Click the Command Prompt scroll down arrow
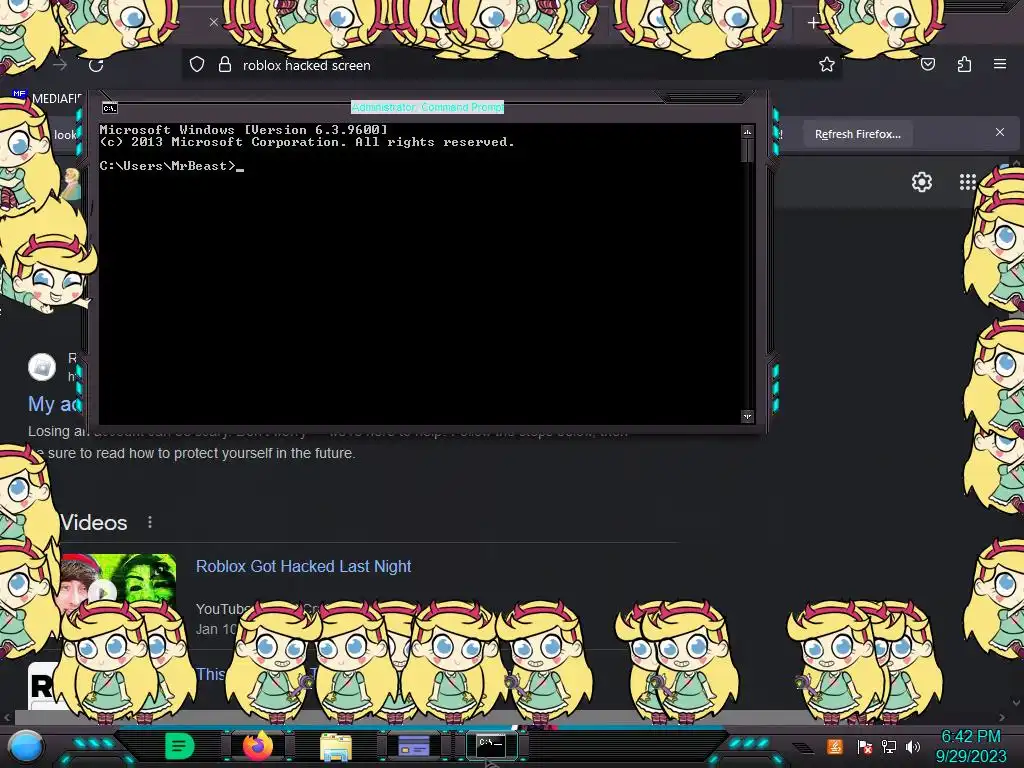Screen dimensions: 1024x768 coord(748,416)
